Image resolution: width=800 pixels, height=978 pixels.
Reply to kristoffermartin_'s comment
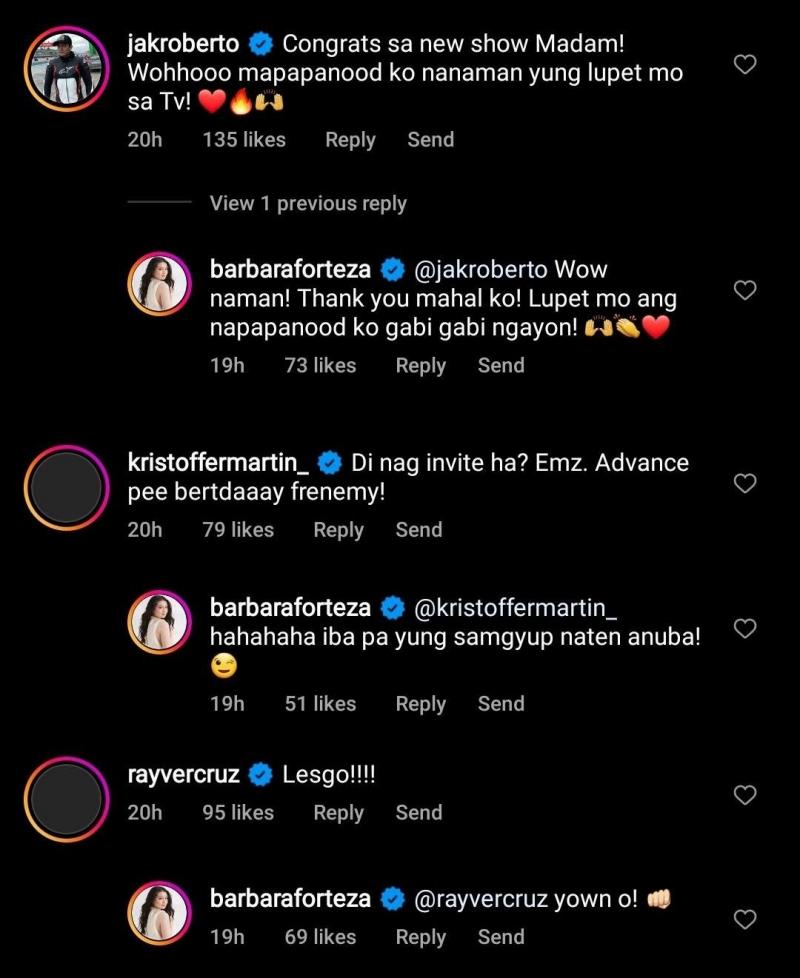click(x=338, y=530)
